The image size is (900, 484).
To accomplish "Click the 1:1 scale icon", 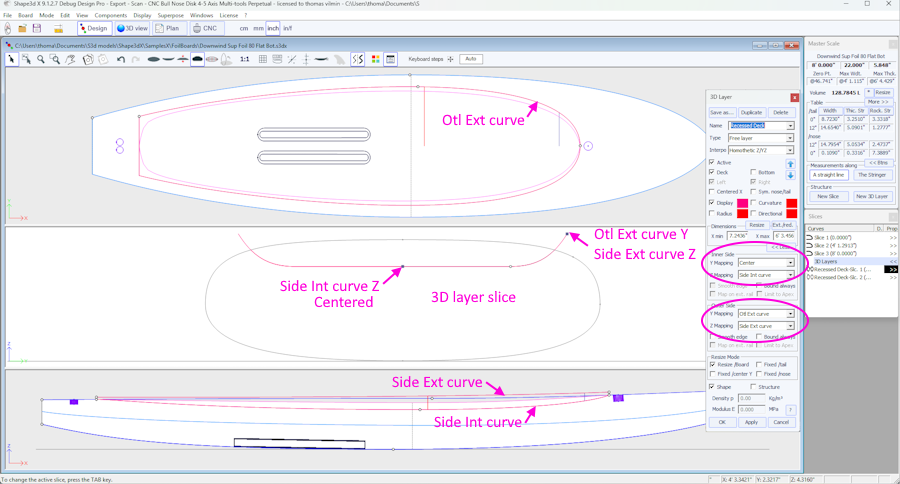I will [x=245, y=60].
